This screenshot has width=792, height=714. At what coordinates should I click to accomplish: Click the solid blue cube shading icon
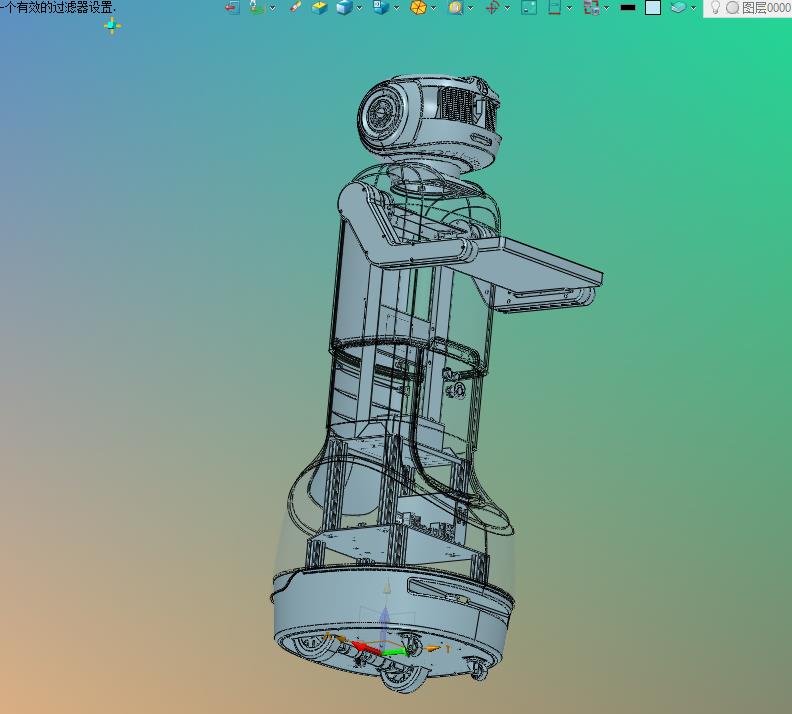point(344,8)
